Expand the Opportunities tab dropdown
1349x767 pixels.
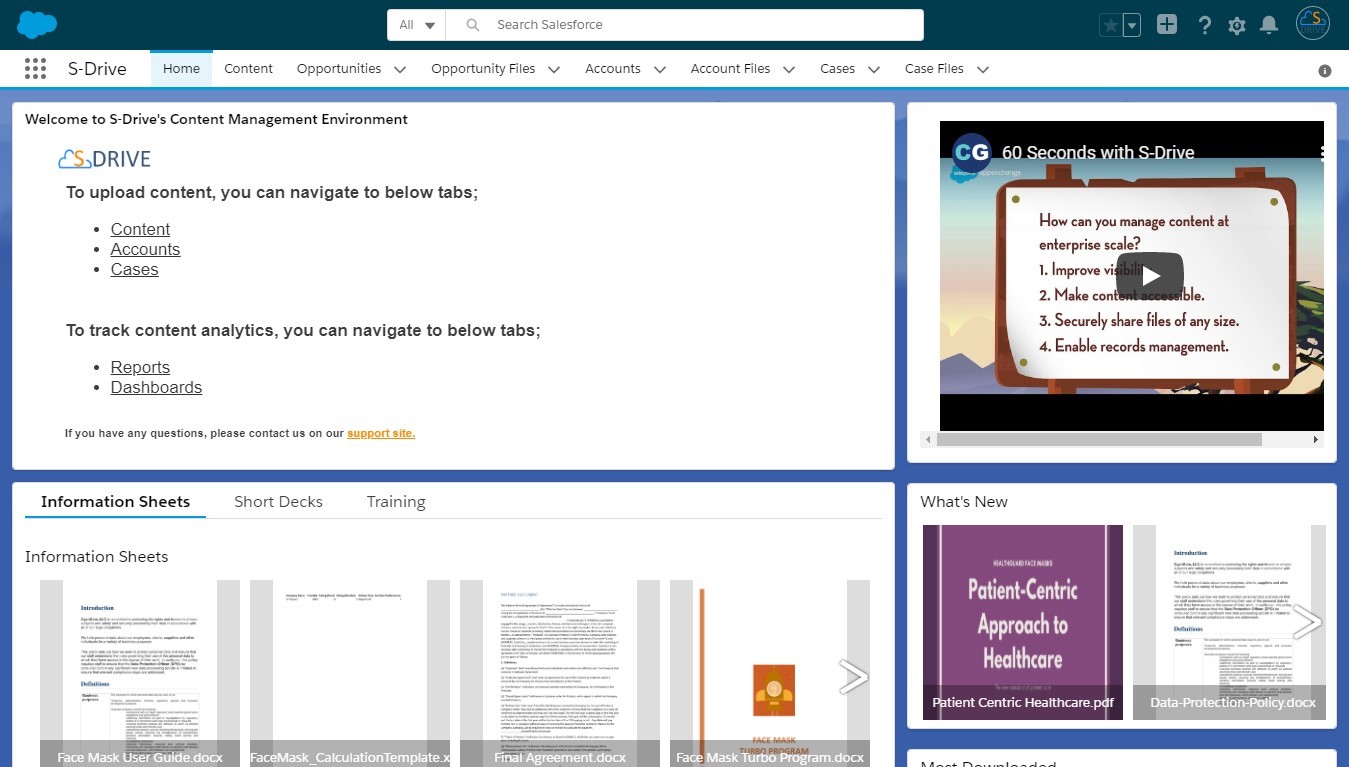click(x=399, y=69)
